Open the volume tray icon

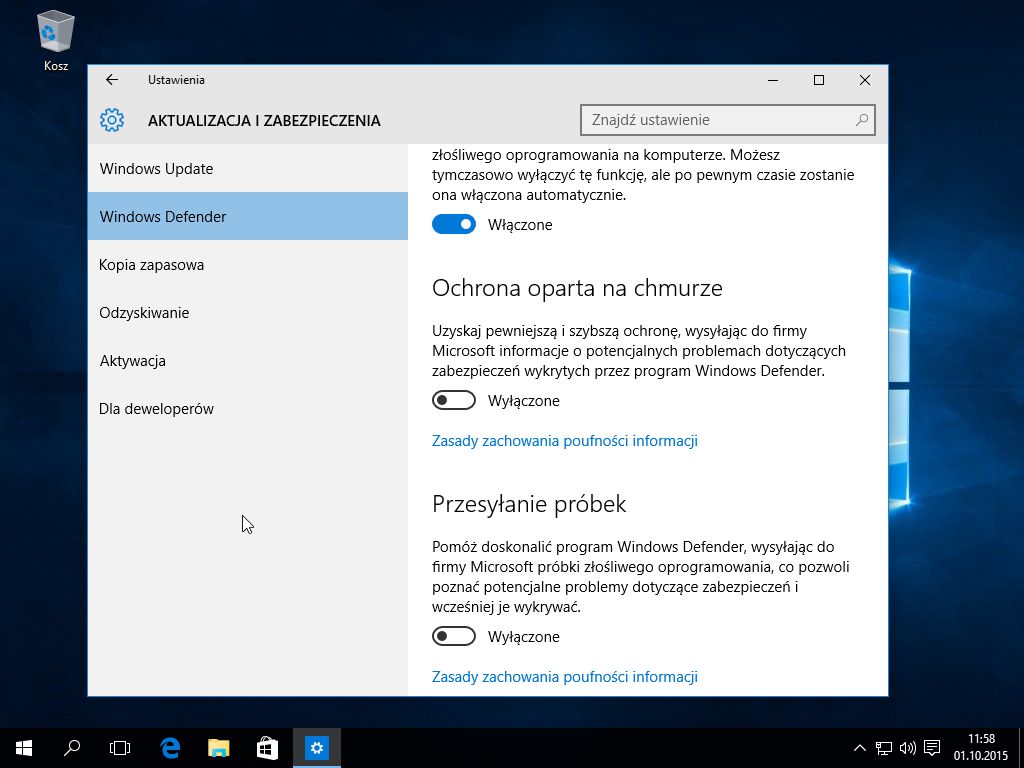tap(907, 748)
